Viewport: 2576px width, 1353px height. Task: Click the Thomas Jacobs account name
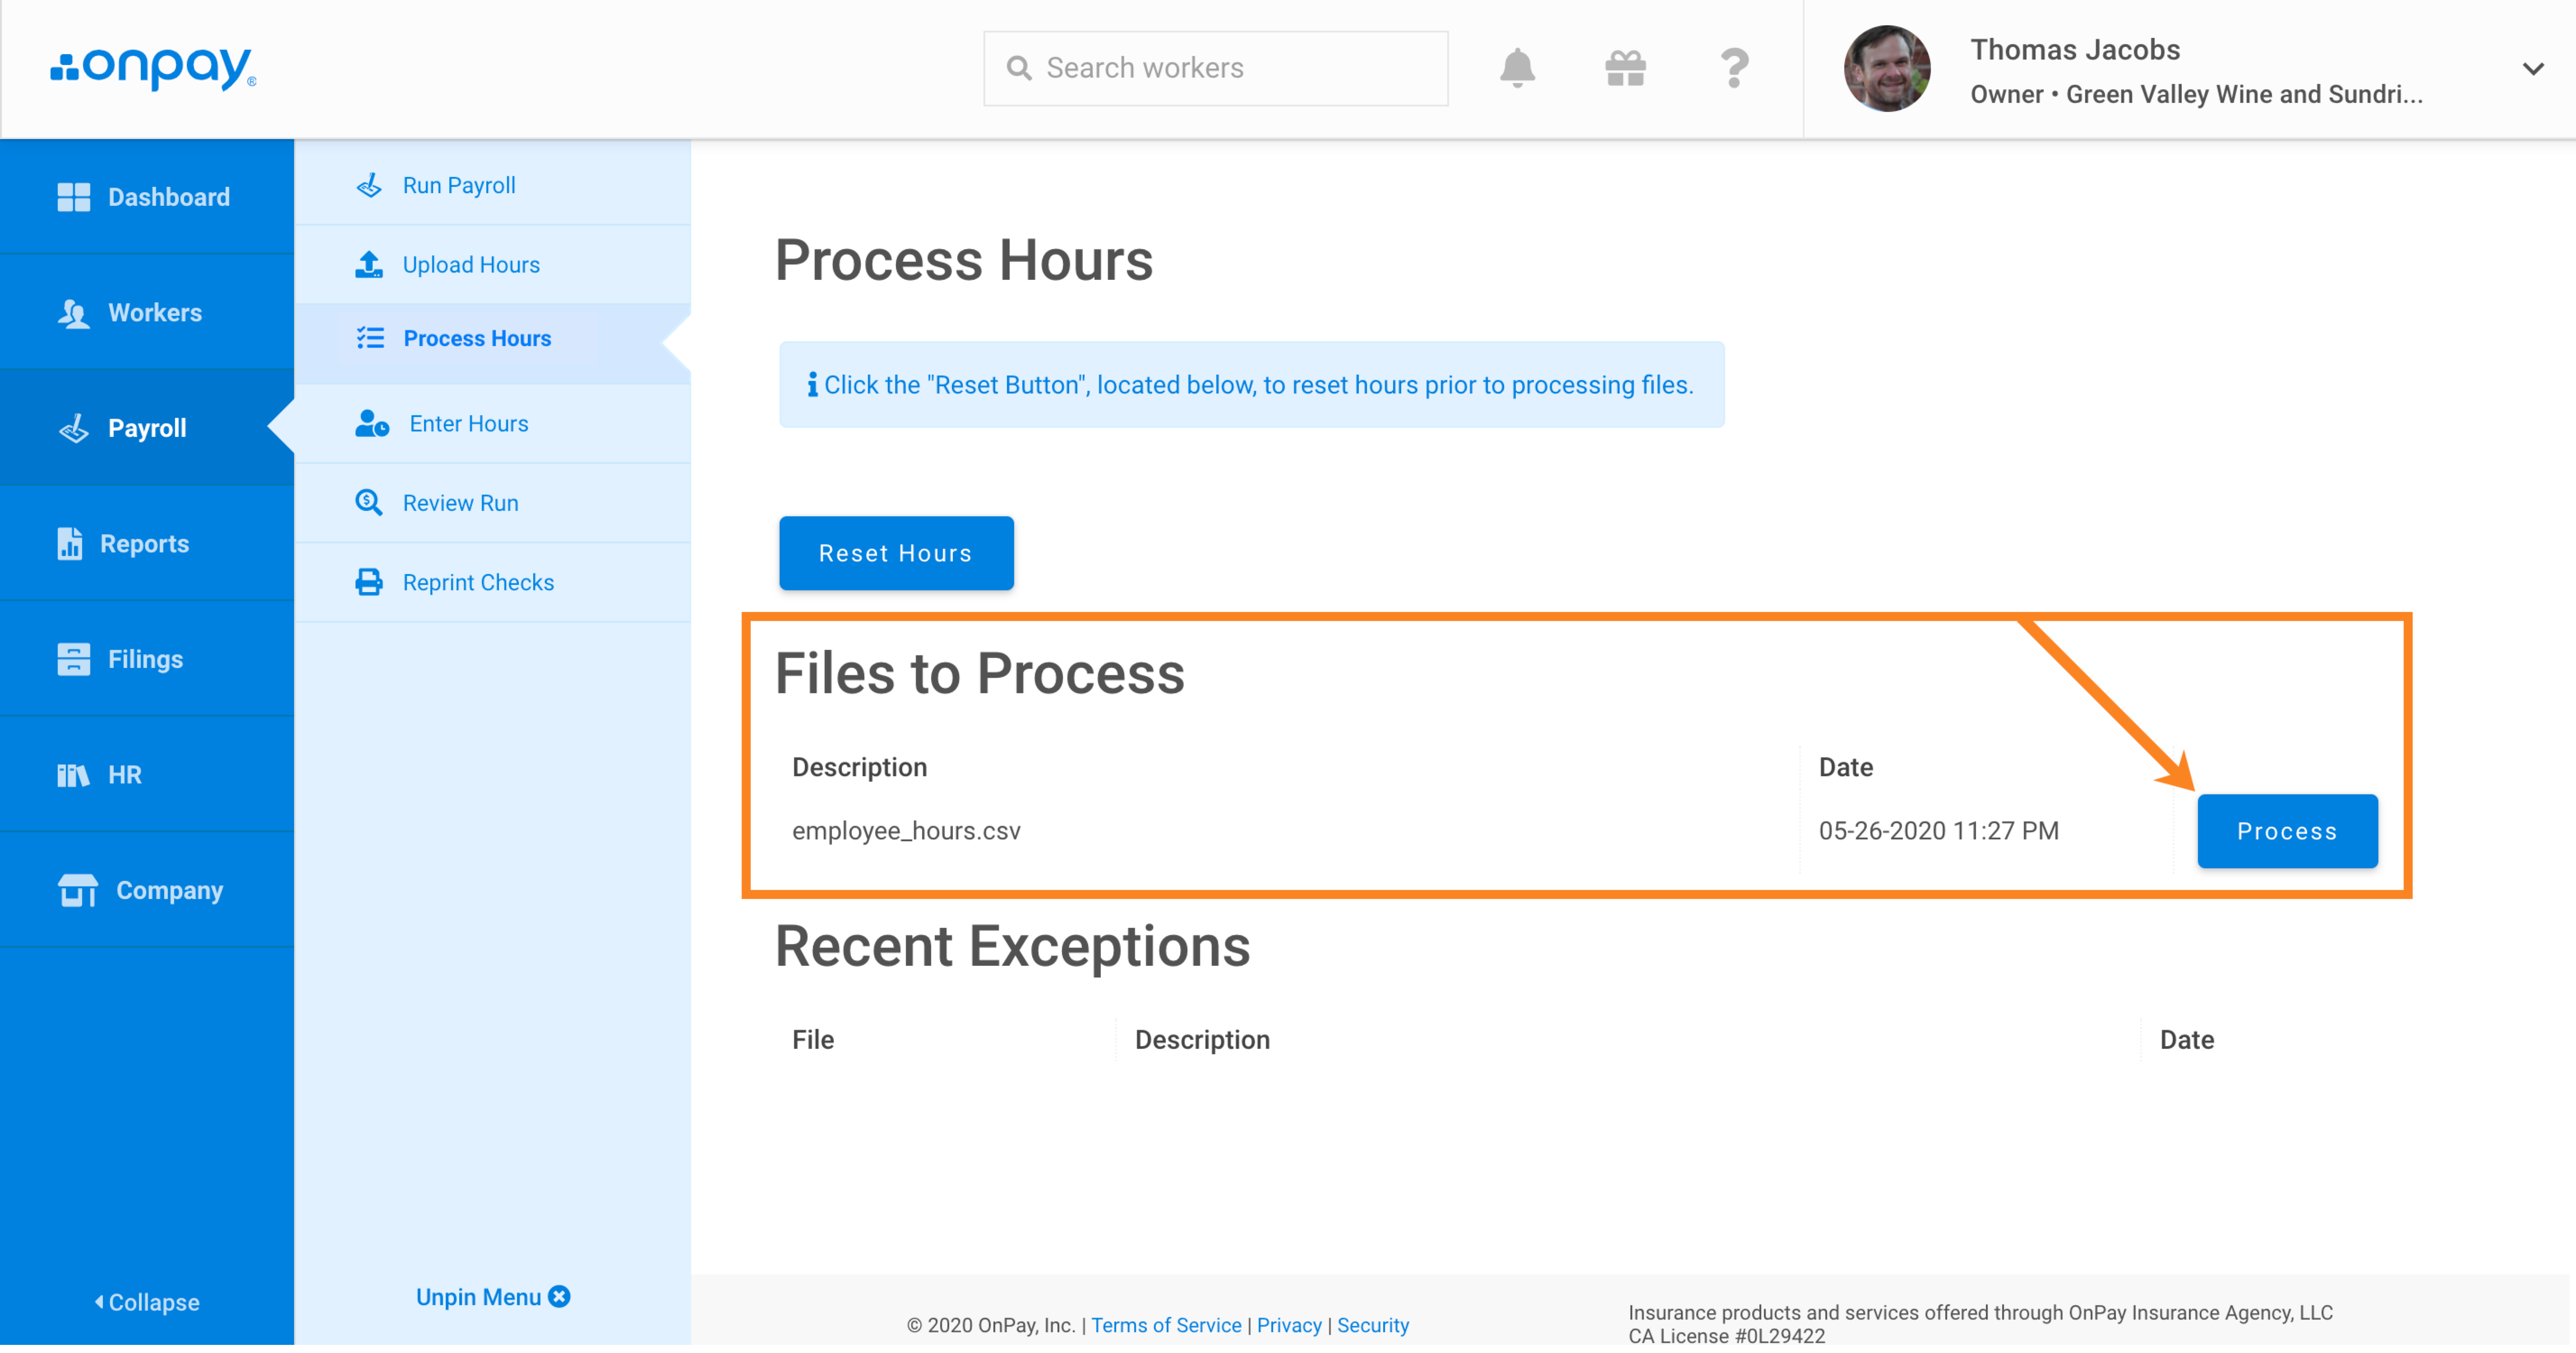click(x=2074, y=49)
